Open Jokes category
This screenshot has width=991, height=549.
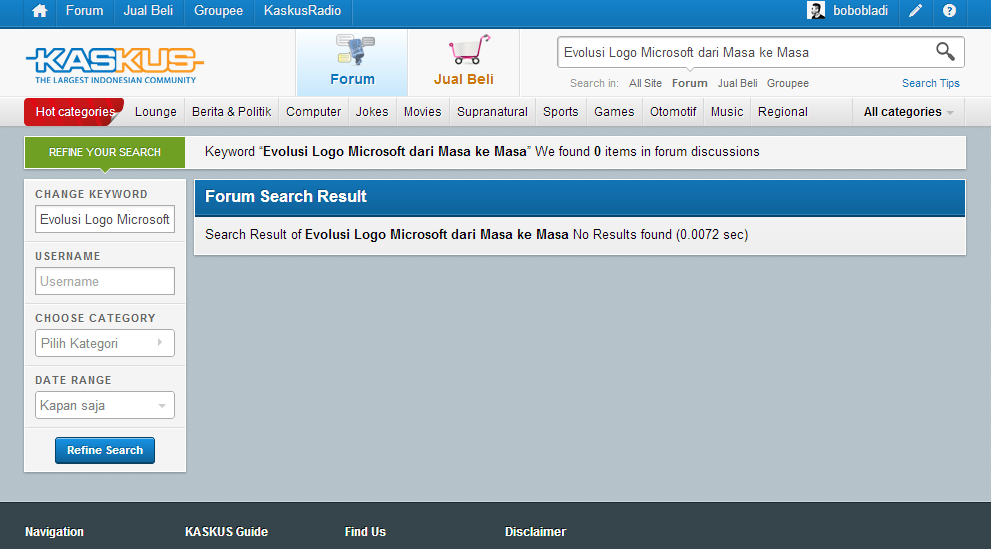click(x=372, y=112)
